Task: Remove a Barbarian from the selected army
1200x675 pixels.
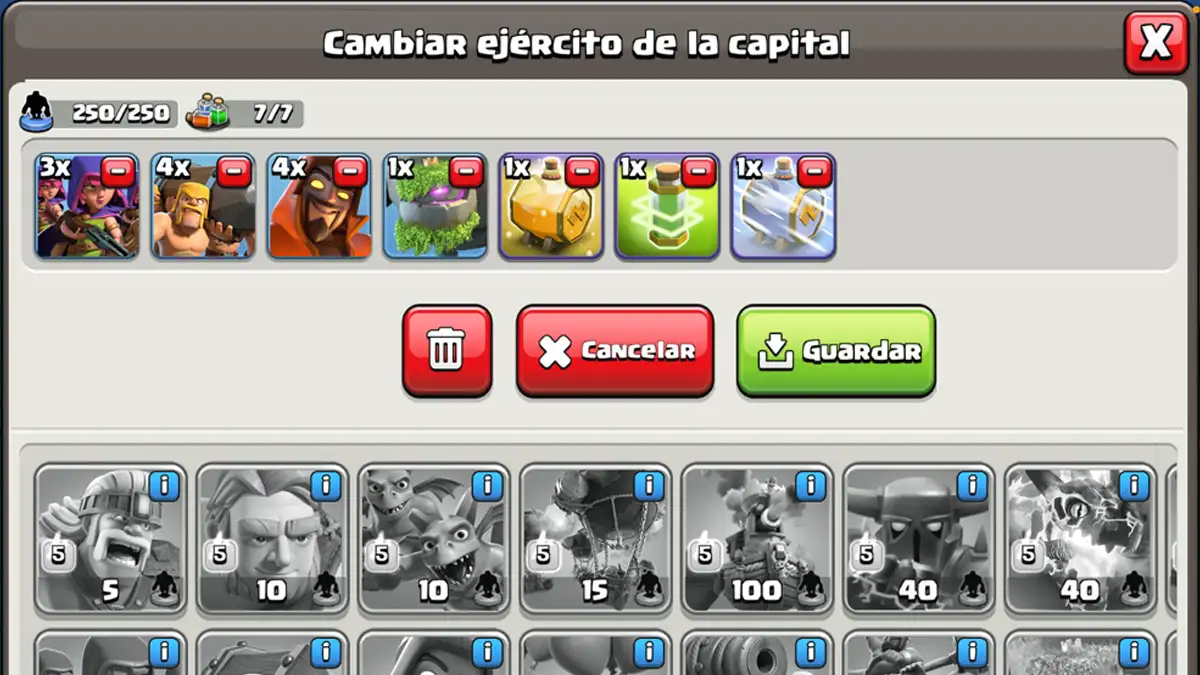Action: 235,172
